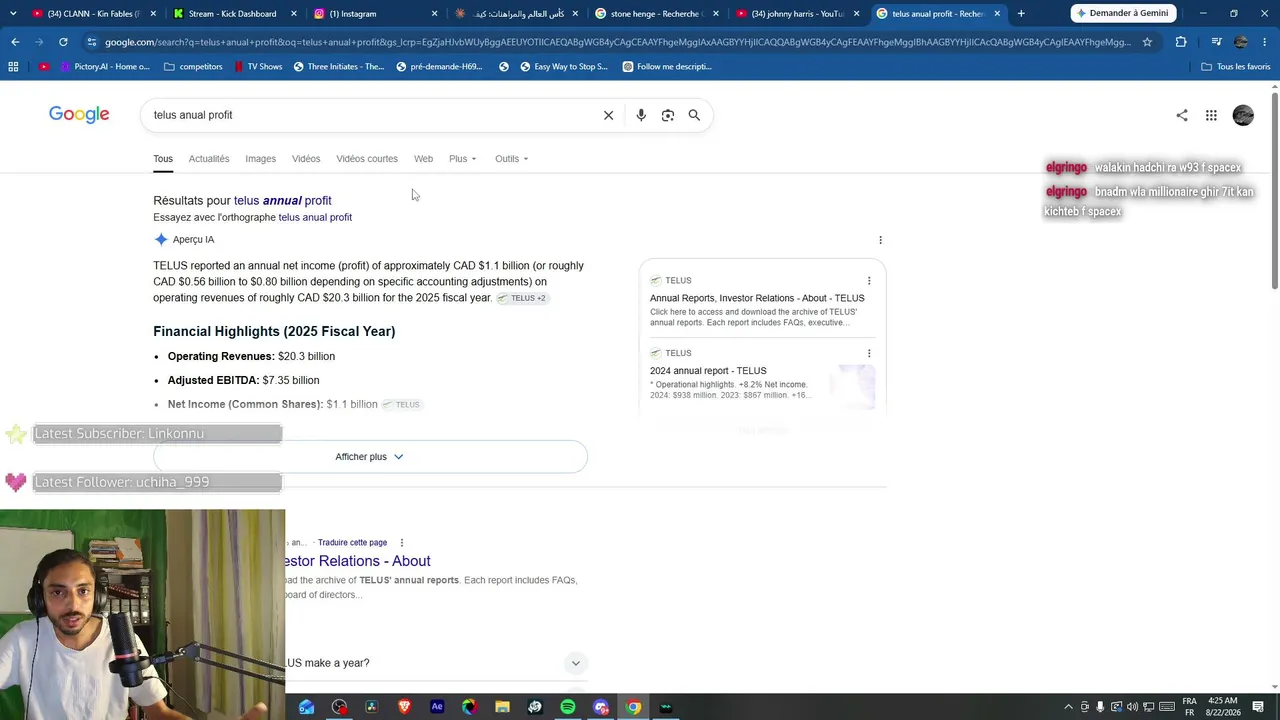Viewport: 1280px width, 720px height.
Task: Open the Discord icon in the taskbar
Action: click(x=601, y=707)
